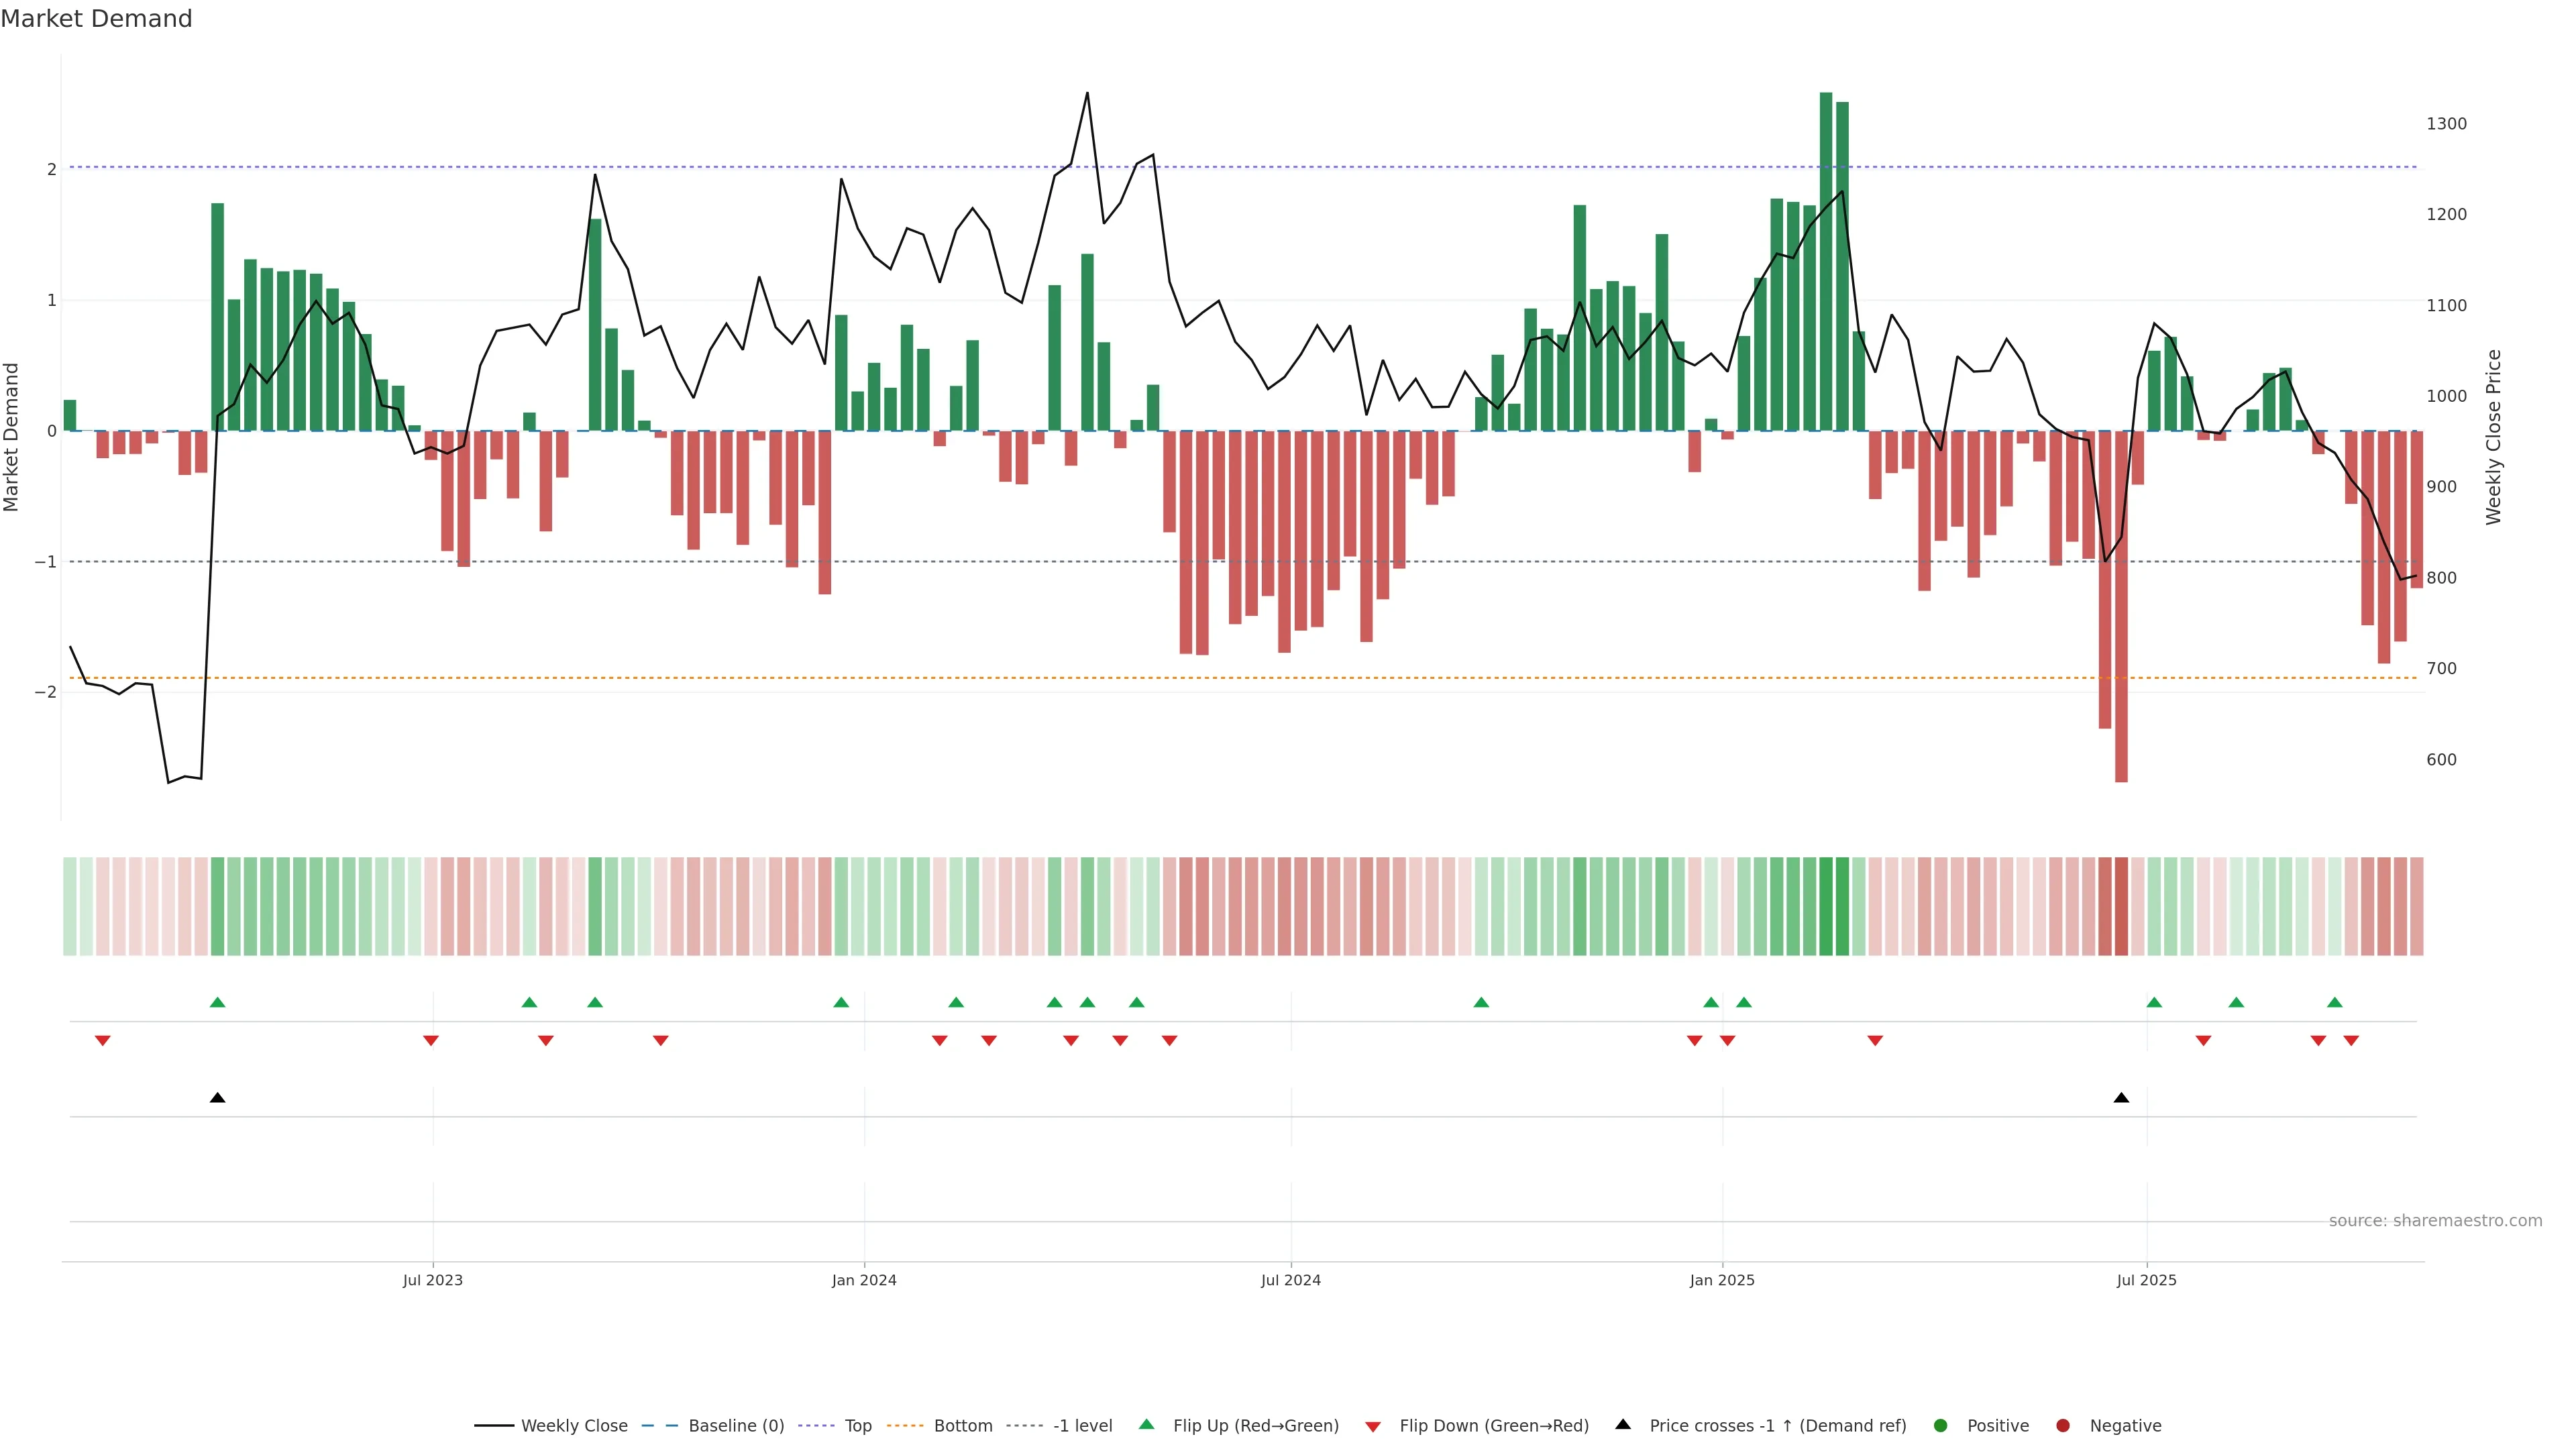
Task: Click the -1 level legend item
Action: pyautogui.click(x=1082, y=1426)
